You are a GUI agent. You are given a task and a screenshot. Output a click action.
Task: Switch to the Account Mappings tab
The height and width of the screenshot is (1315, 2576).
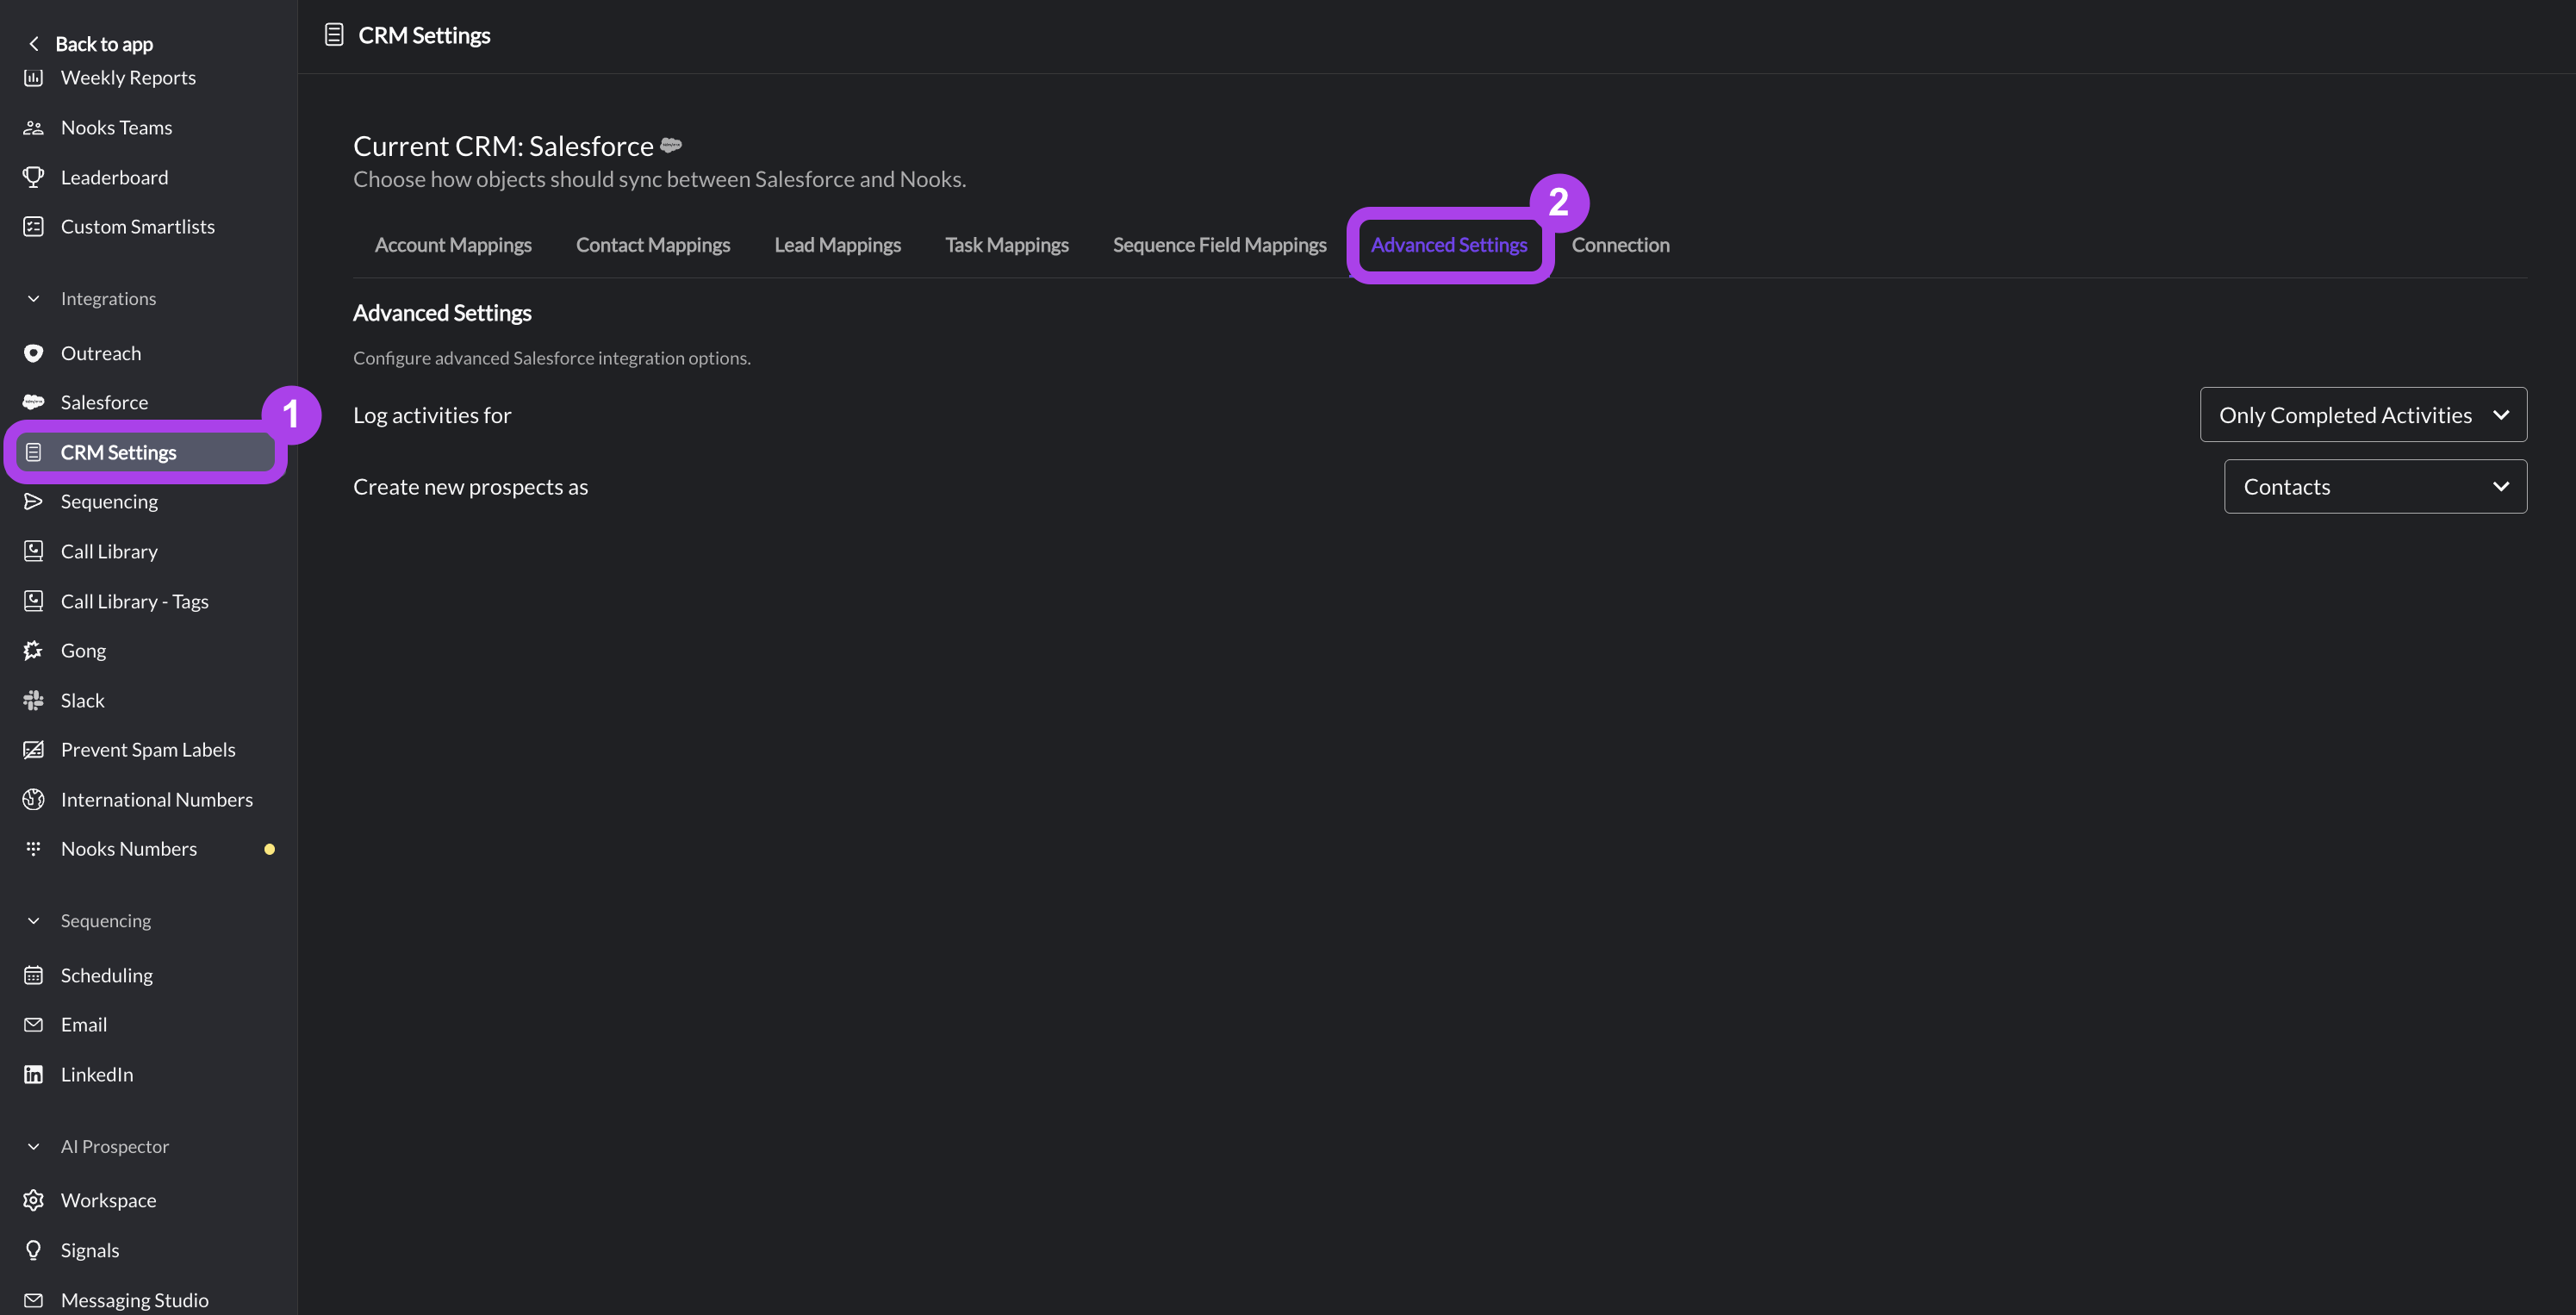(453, 245)
